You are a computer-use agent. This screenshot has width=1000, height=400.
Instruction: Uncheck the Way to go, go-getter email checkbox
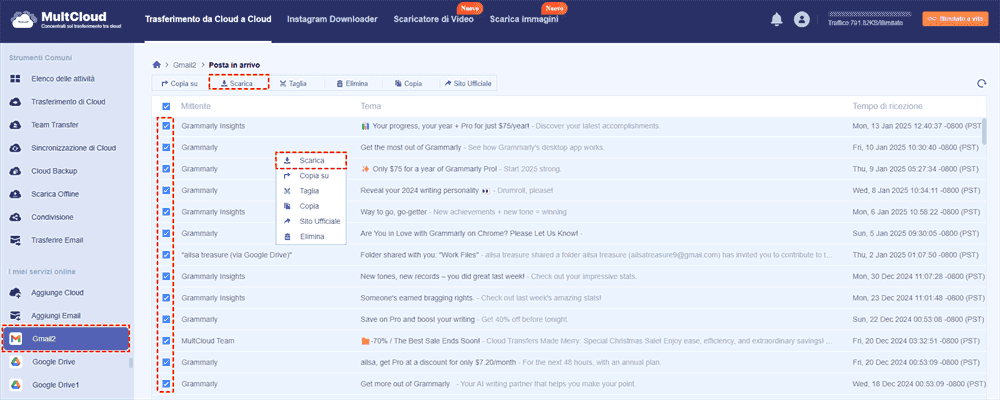tap(166, 212)
